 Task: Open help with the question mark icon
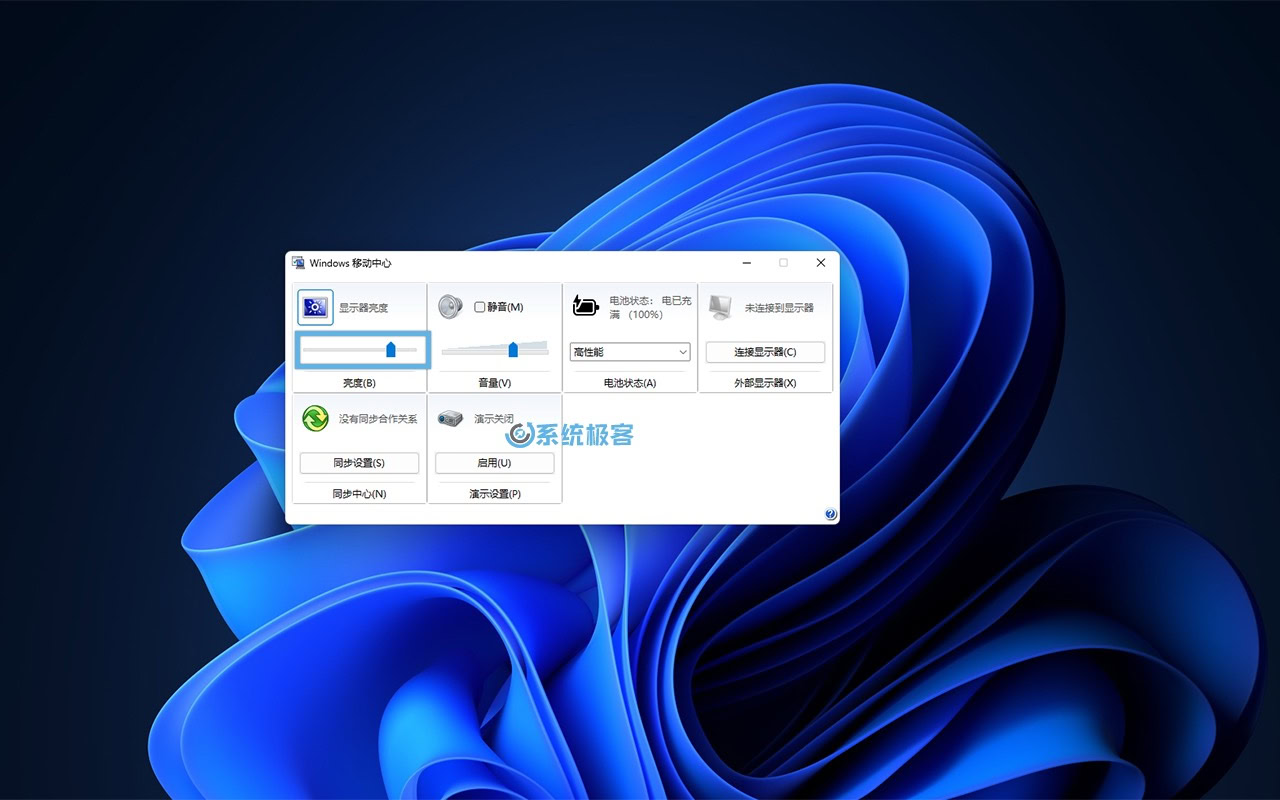(x=829, y=513)
